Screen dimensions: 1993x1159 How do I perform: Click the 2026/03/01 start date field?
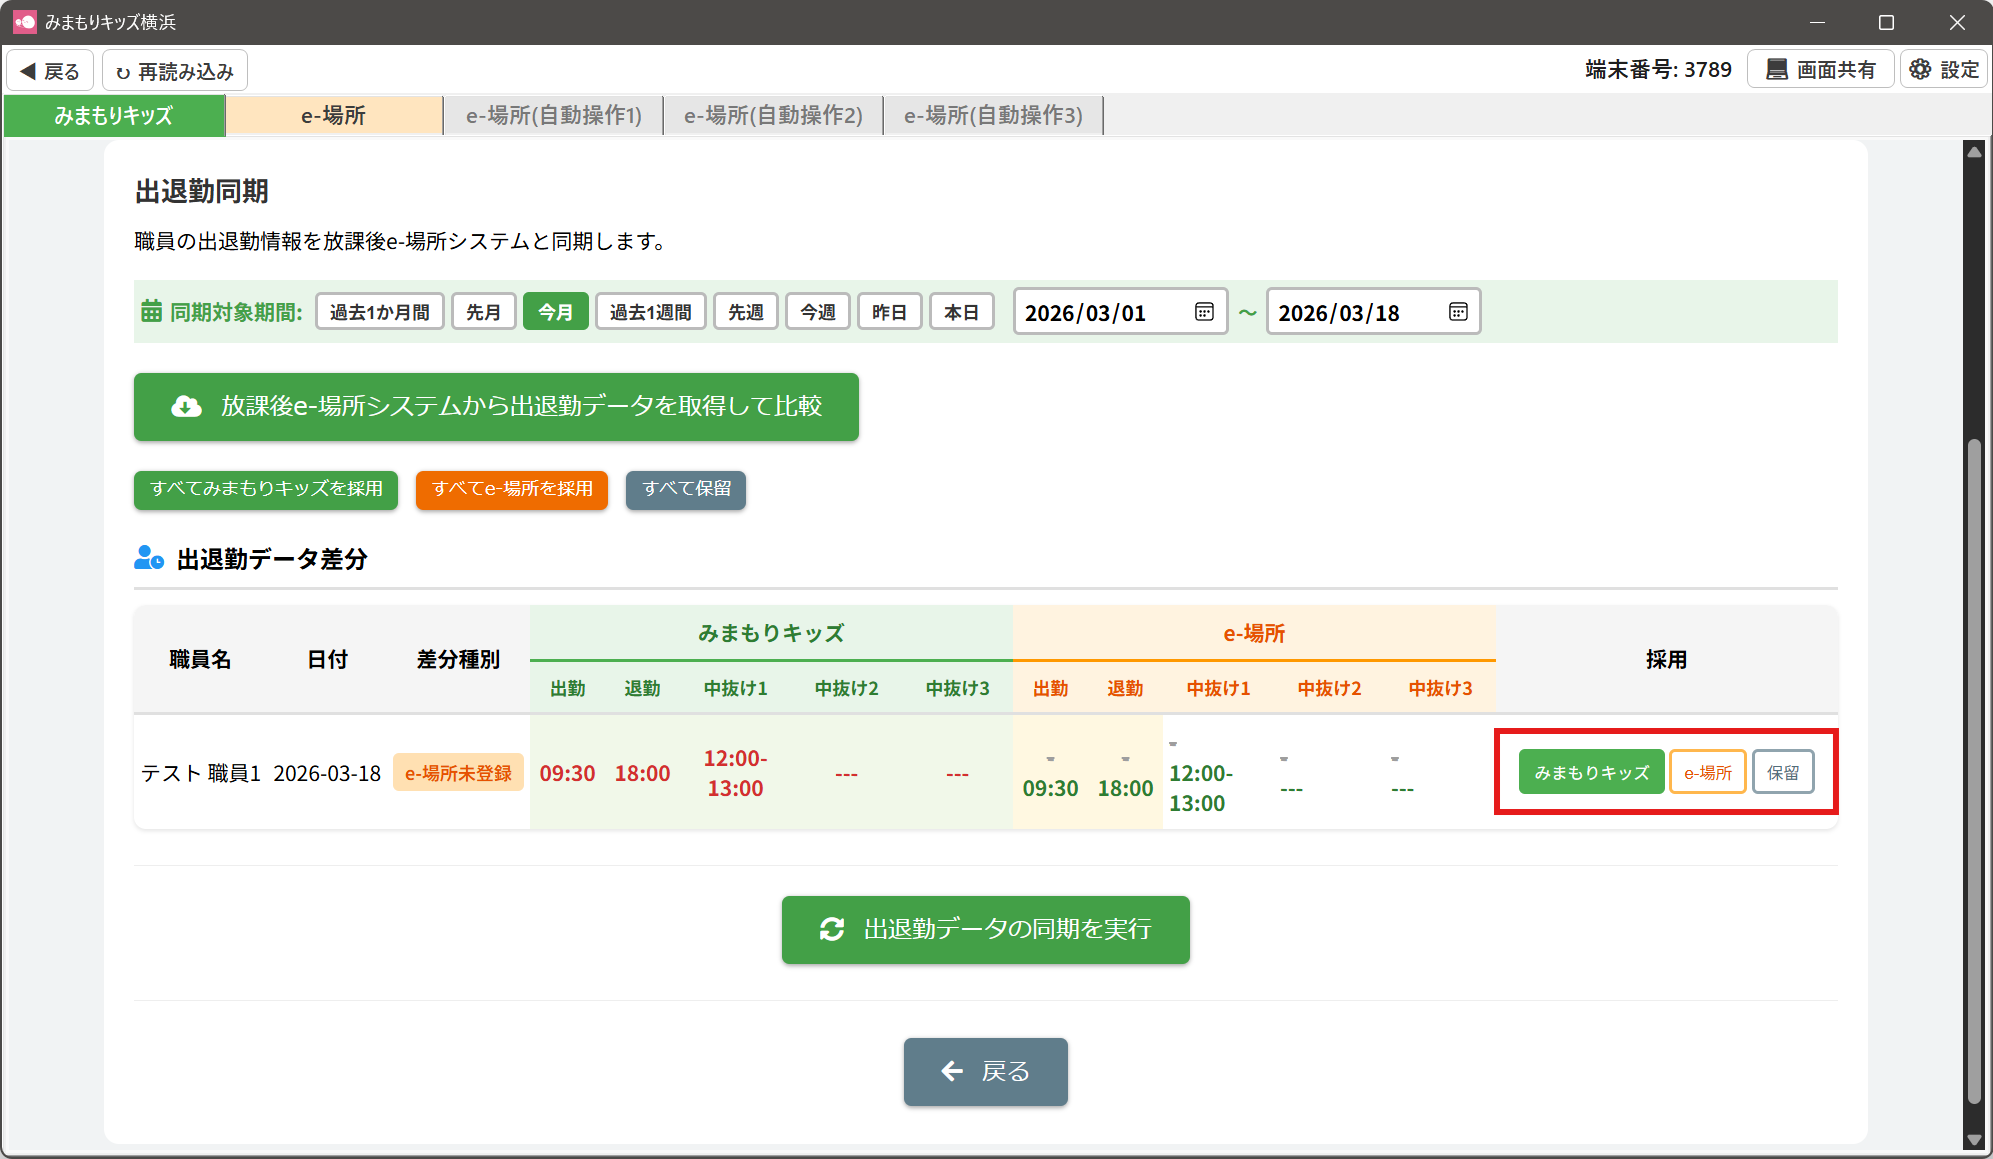1100,312
